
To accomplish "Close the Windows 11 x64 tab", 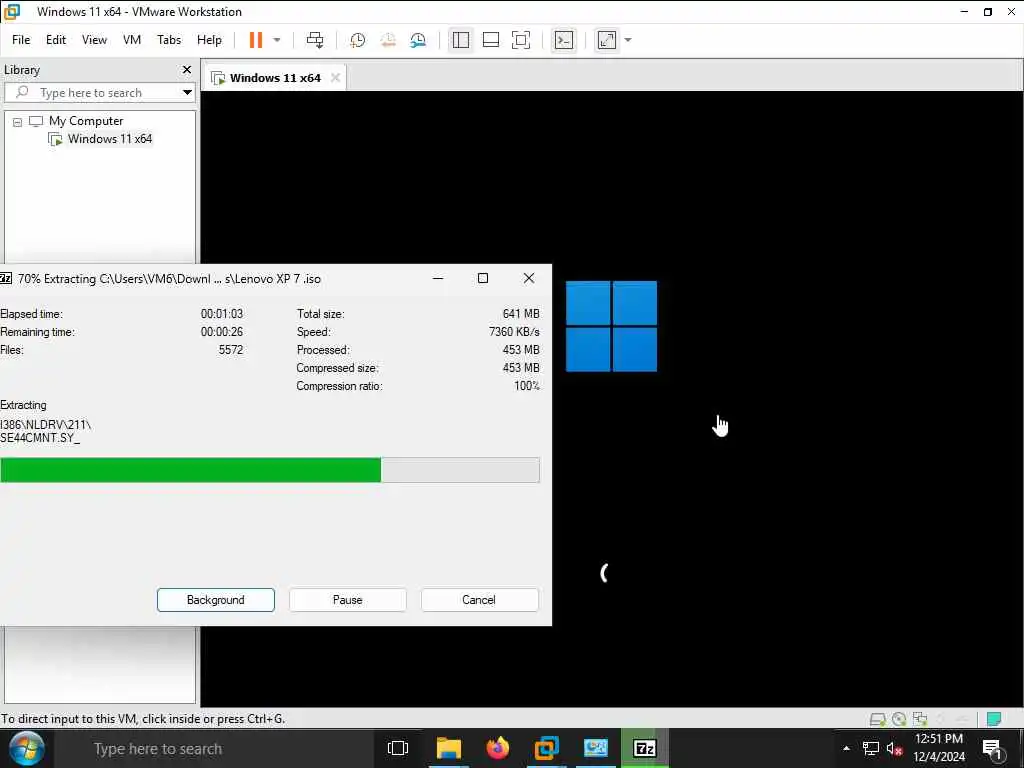I will pyautogui.click(x=336, y=78).
